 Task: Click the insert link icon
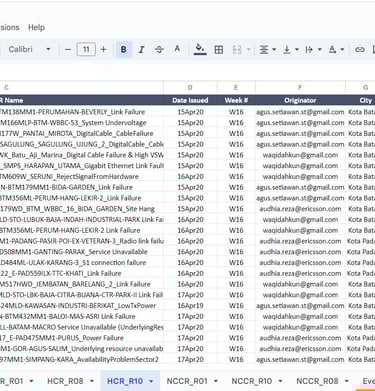(x=359, y=50)
